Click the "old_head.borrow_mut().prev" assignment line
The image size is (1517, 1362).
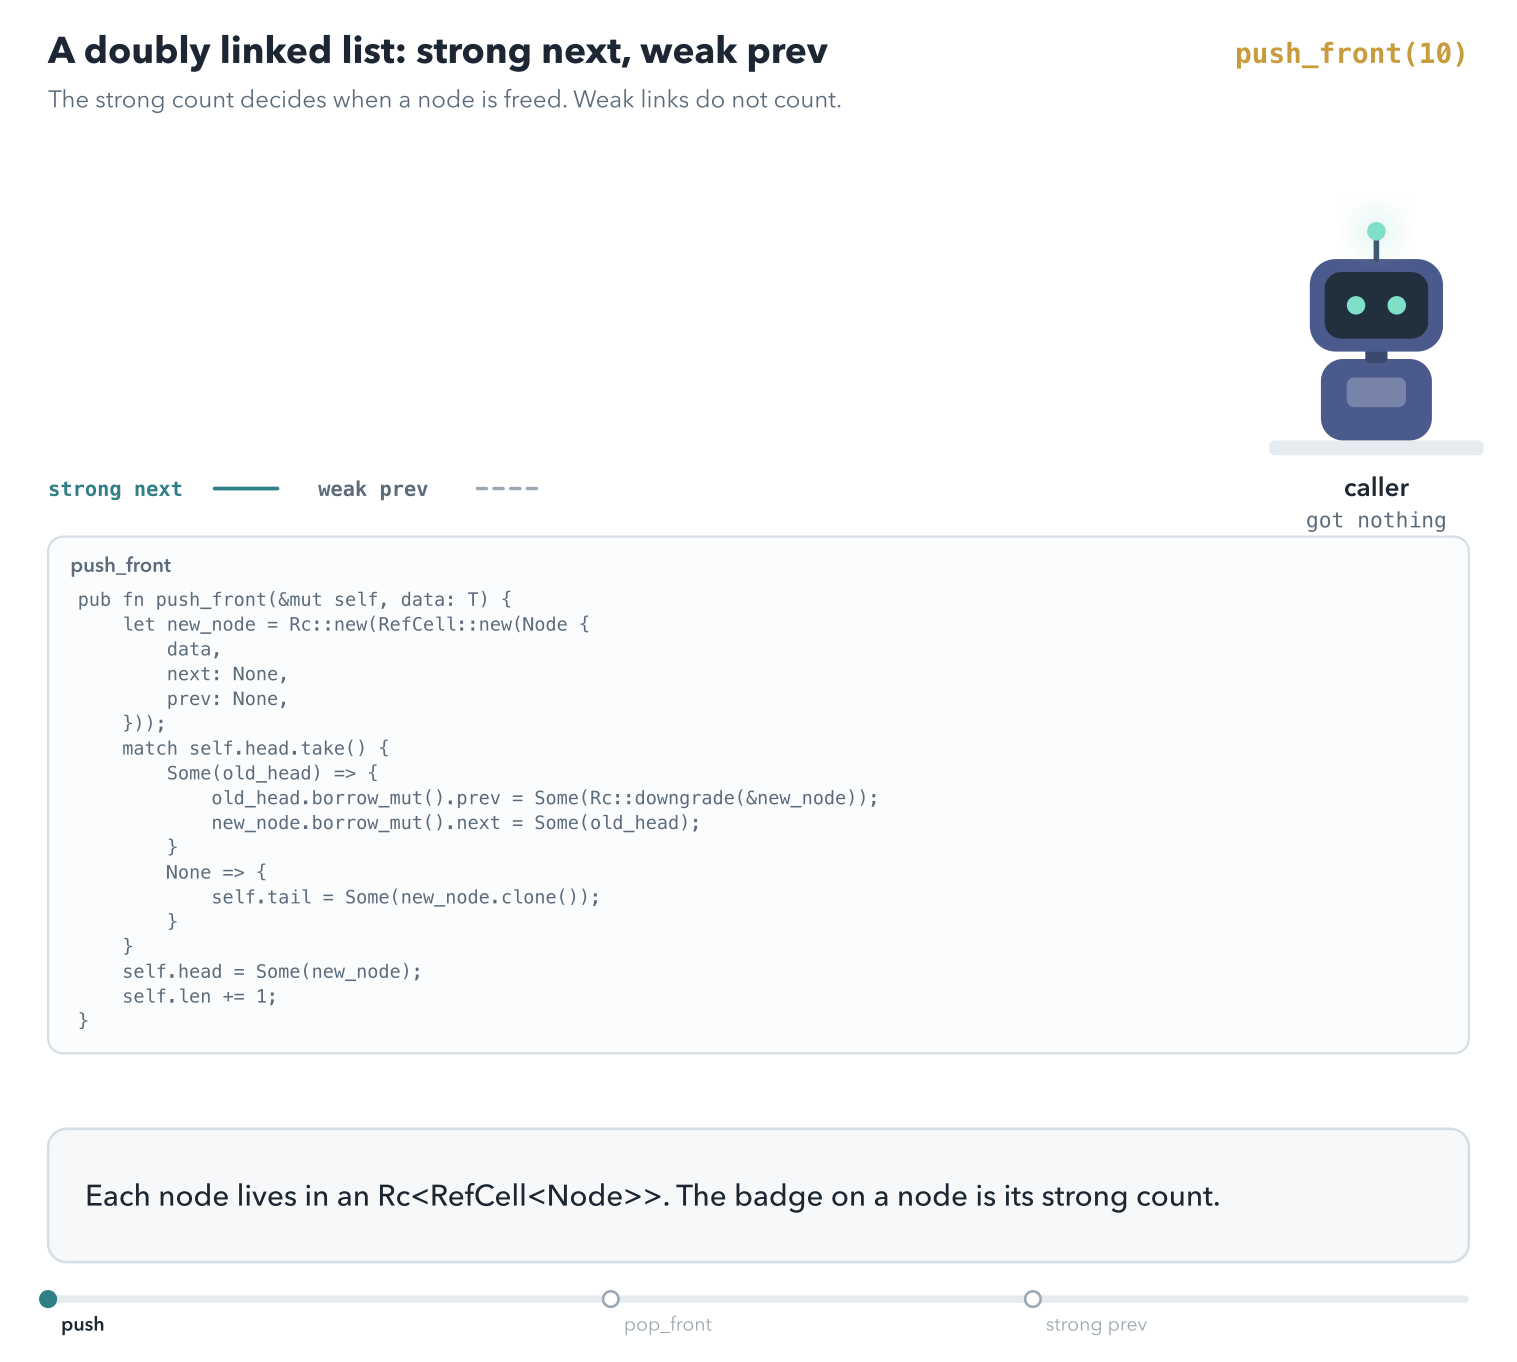click(x=545, y=798)
